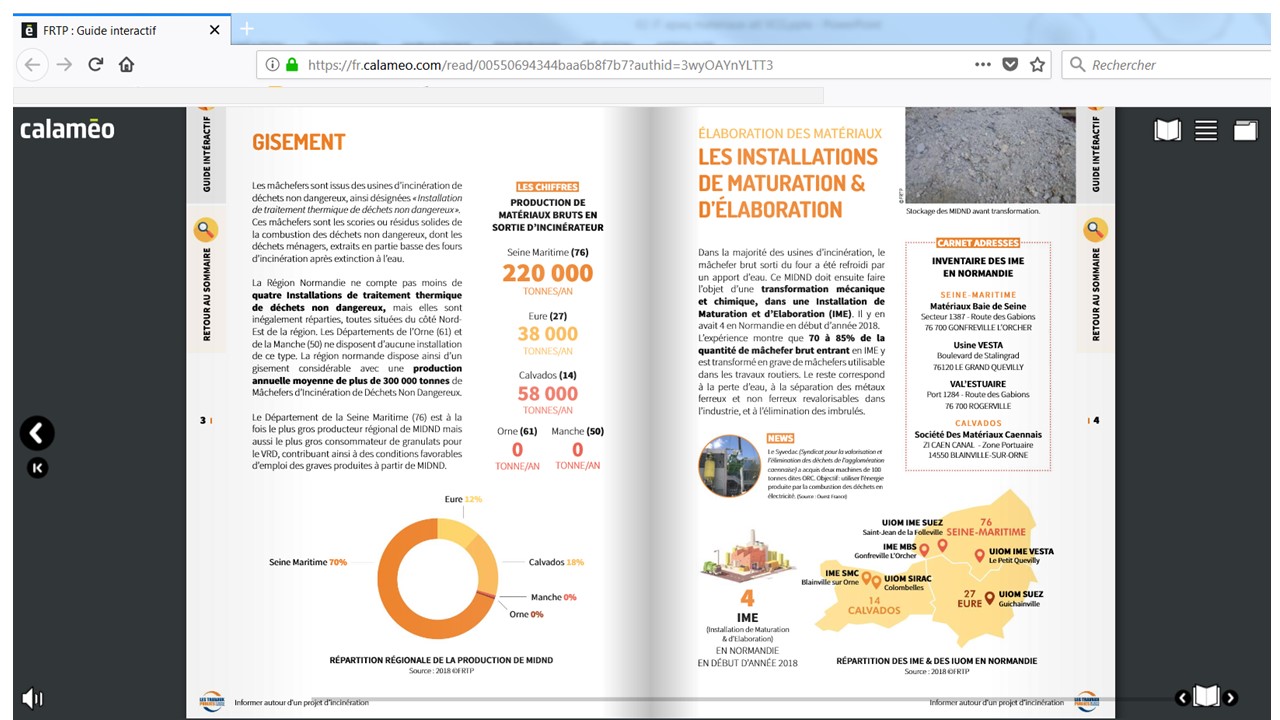1280x720 pixels.
Task: Open the page thumbnails view icon
Action: 1244,130
